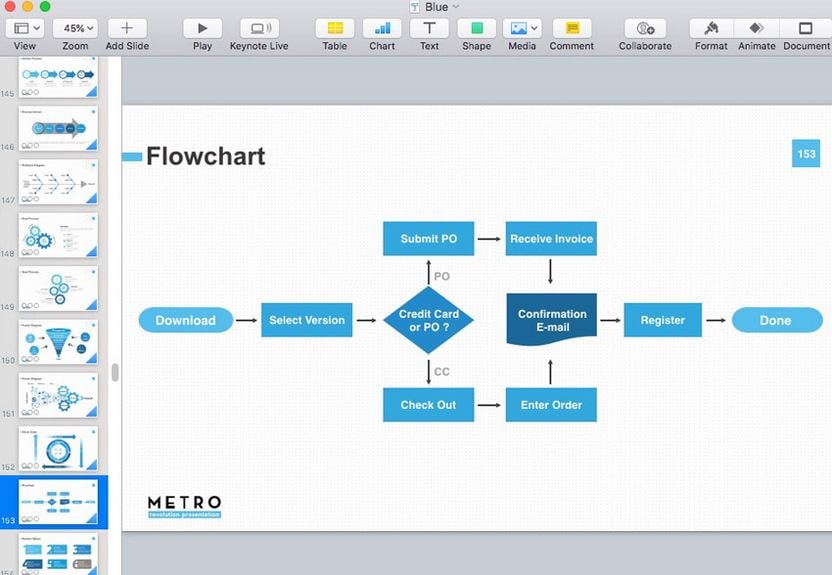Open the Media dropdown

click(522, 28)
